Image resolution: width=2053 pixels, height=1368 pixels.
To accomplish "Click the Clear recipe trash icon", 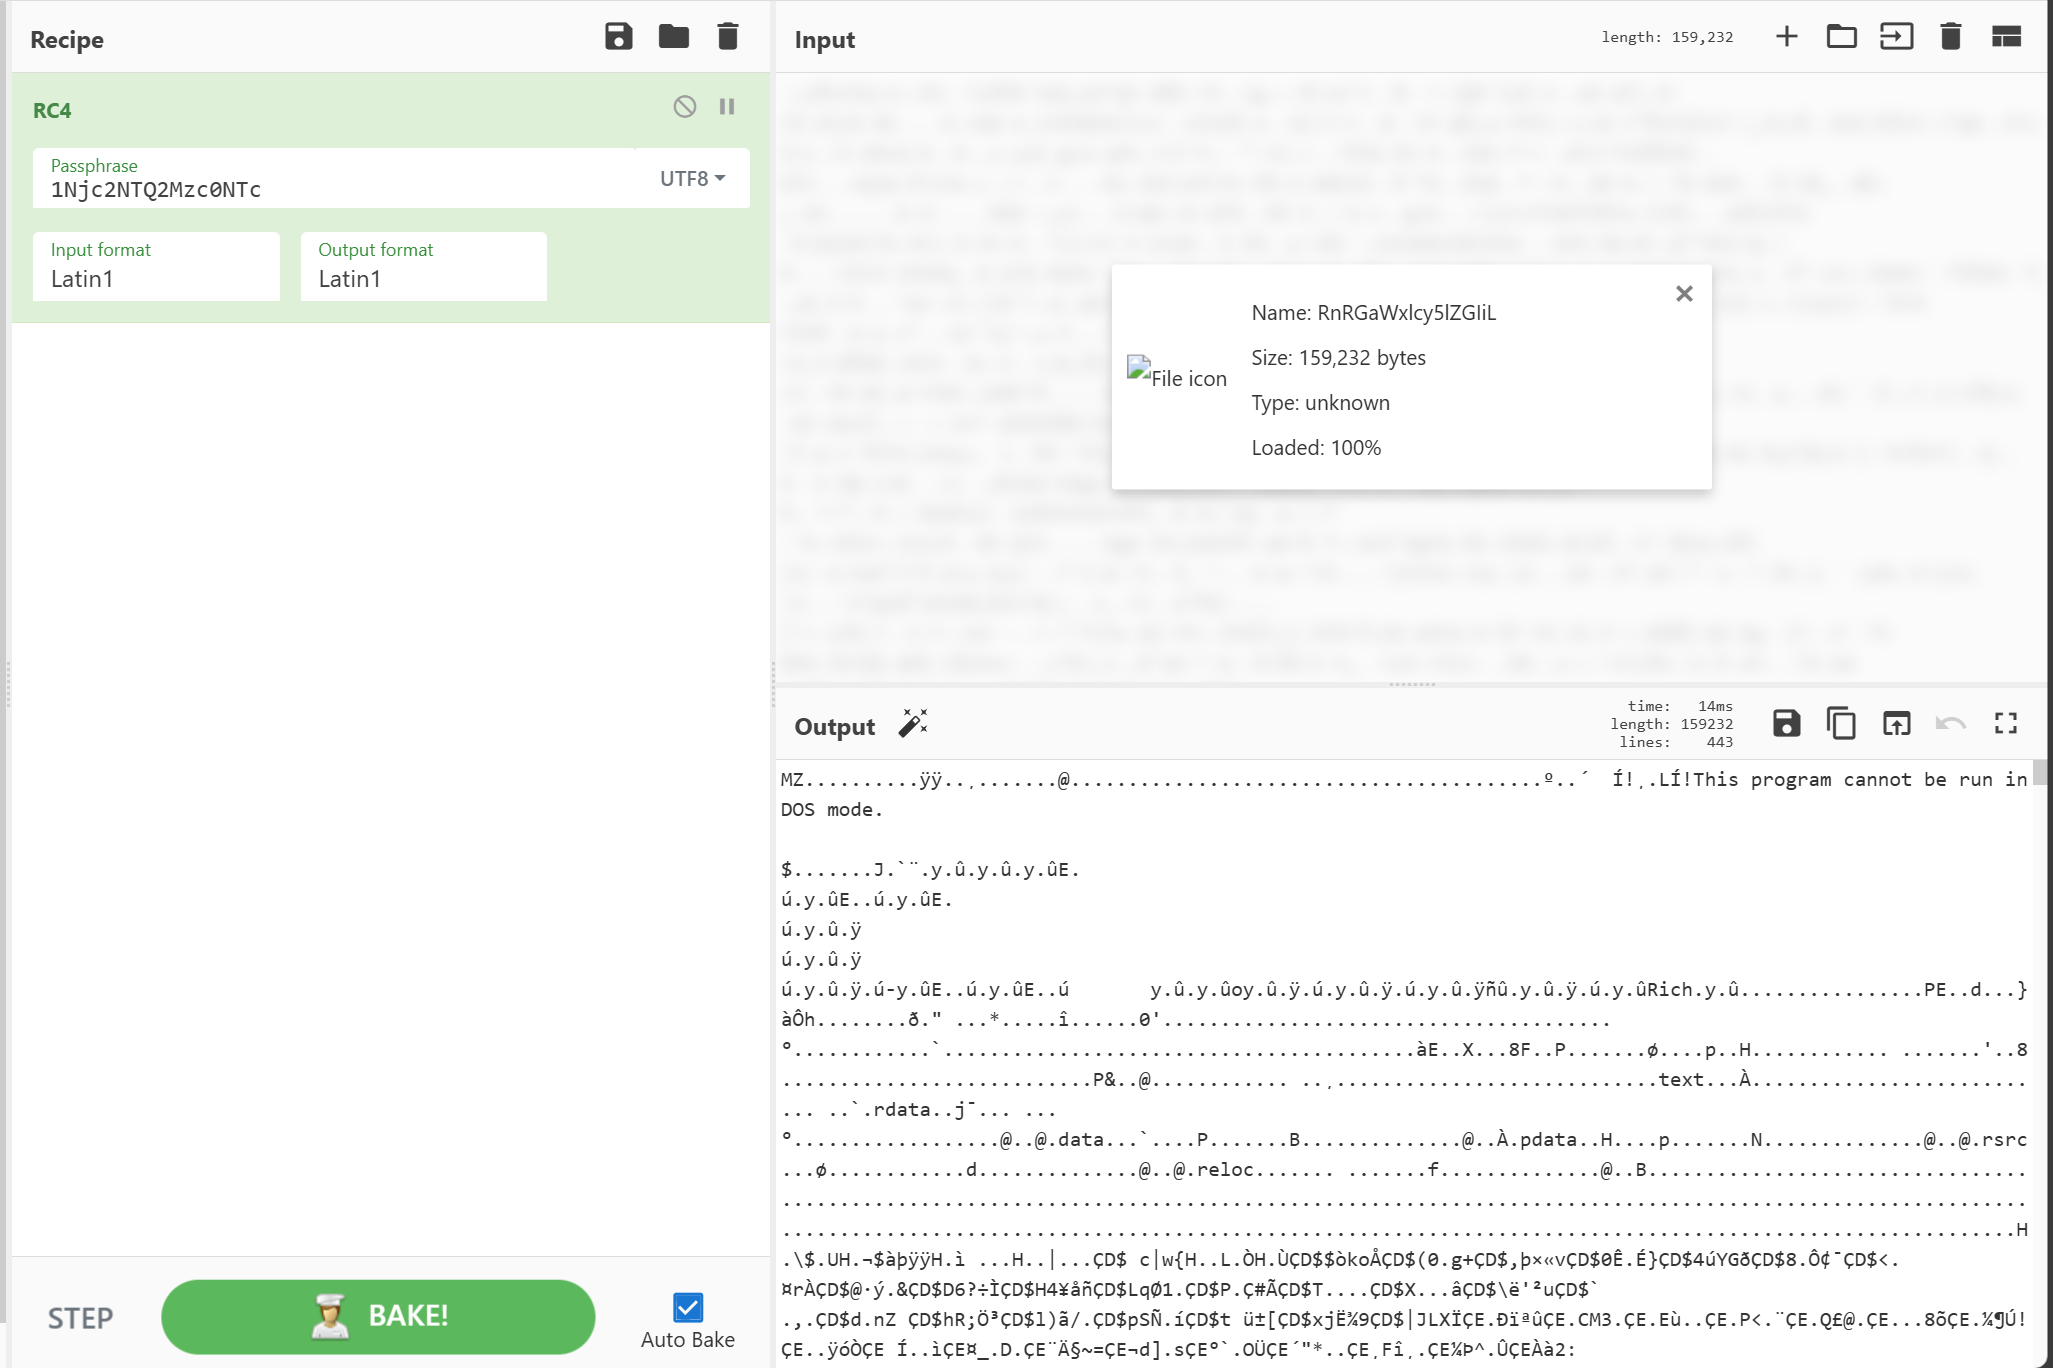I will [x=728, y=37].
